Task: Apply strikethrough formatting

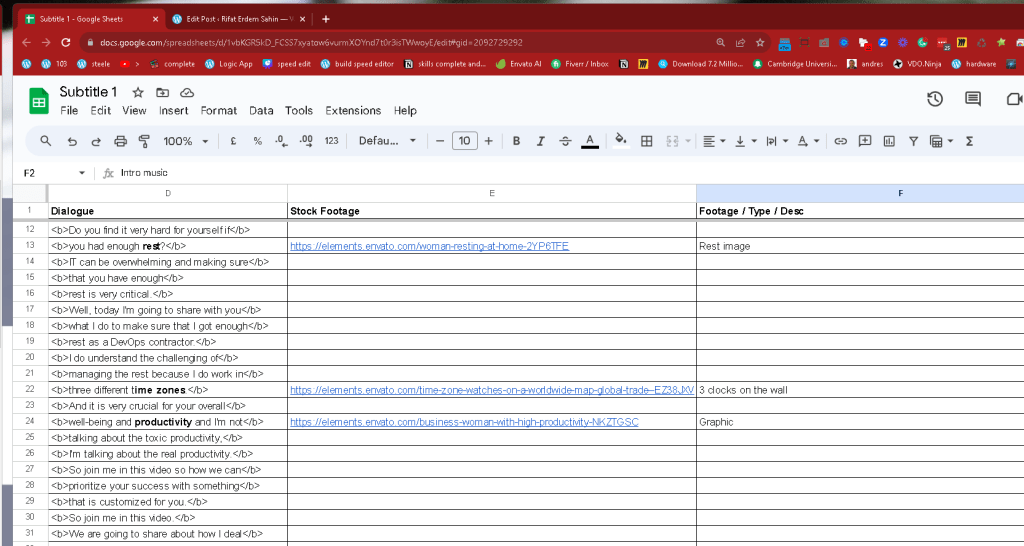Action: click(x=565, y=141)
